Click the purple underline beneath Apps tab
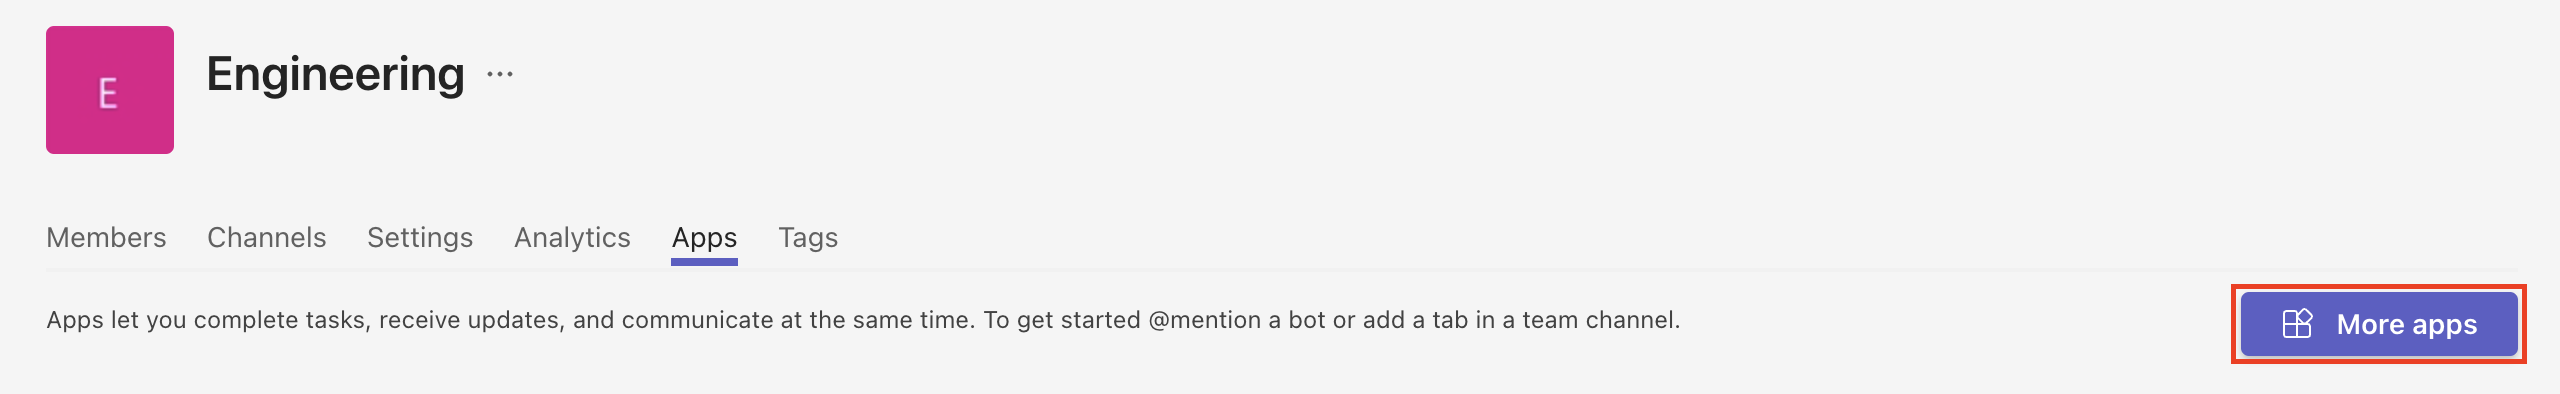This screenshot has width=2560, height=394. (x=704, y=262)
